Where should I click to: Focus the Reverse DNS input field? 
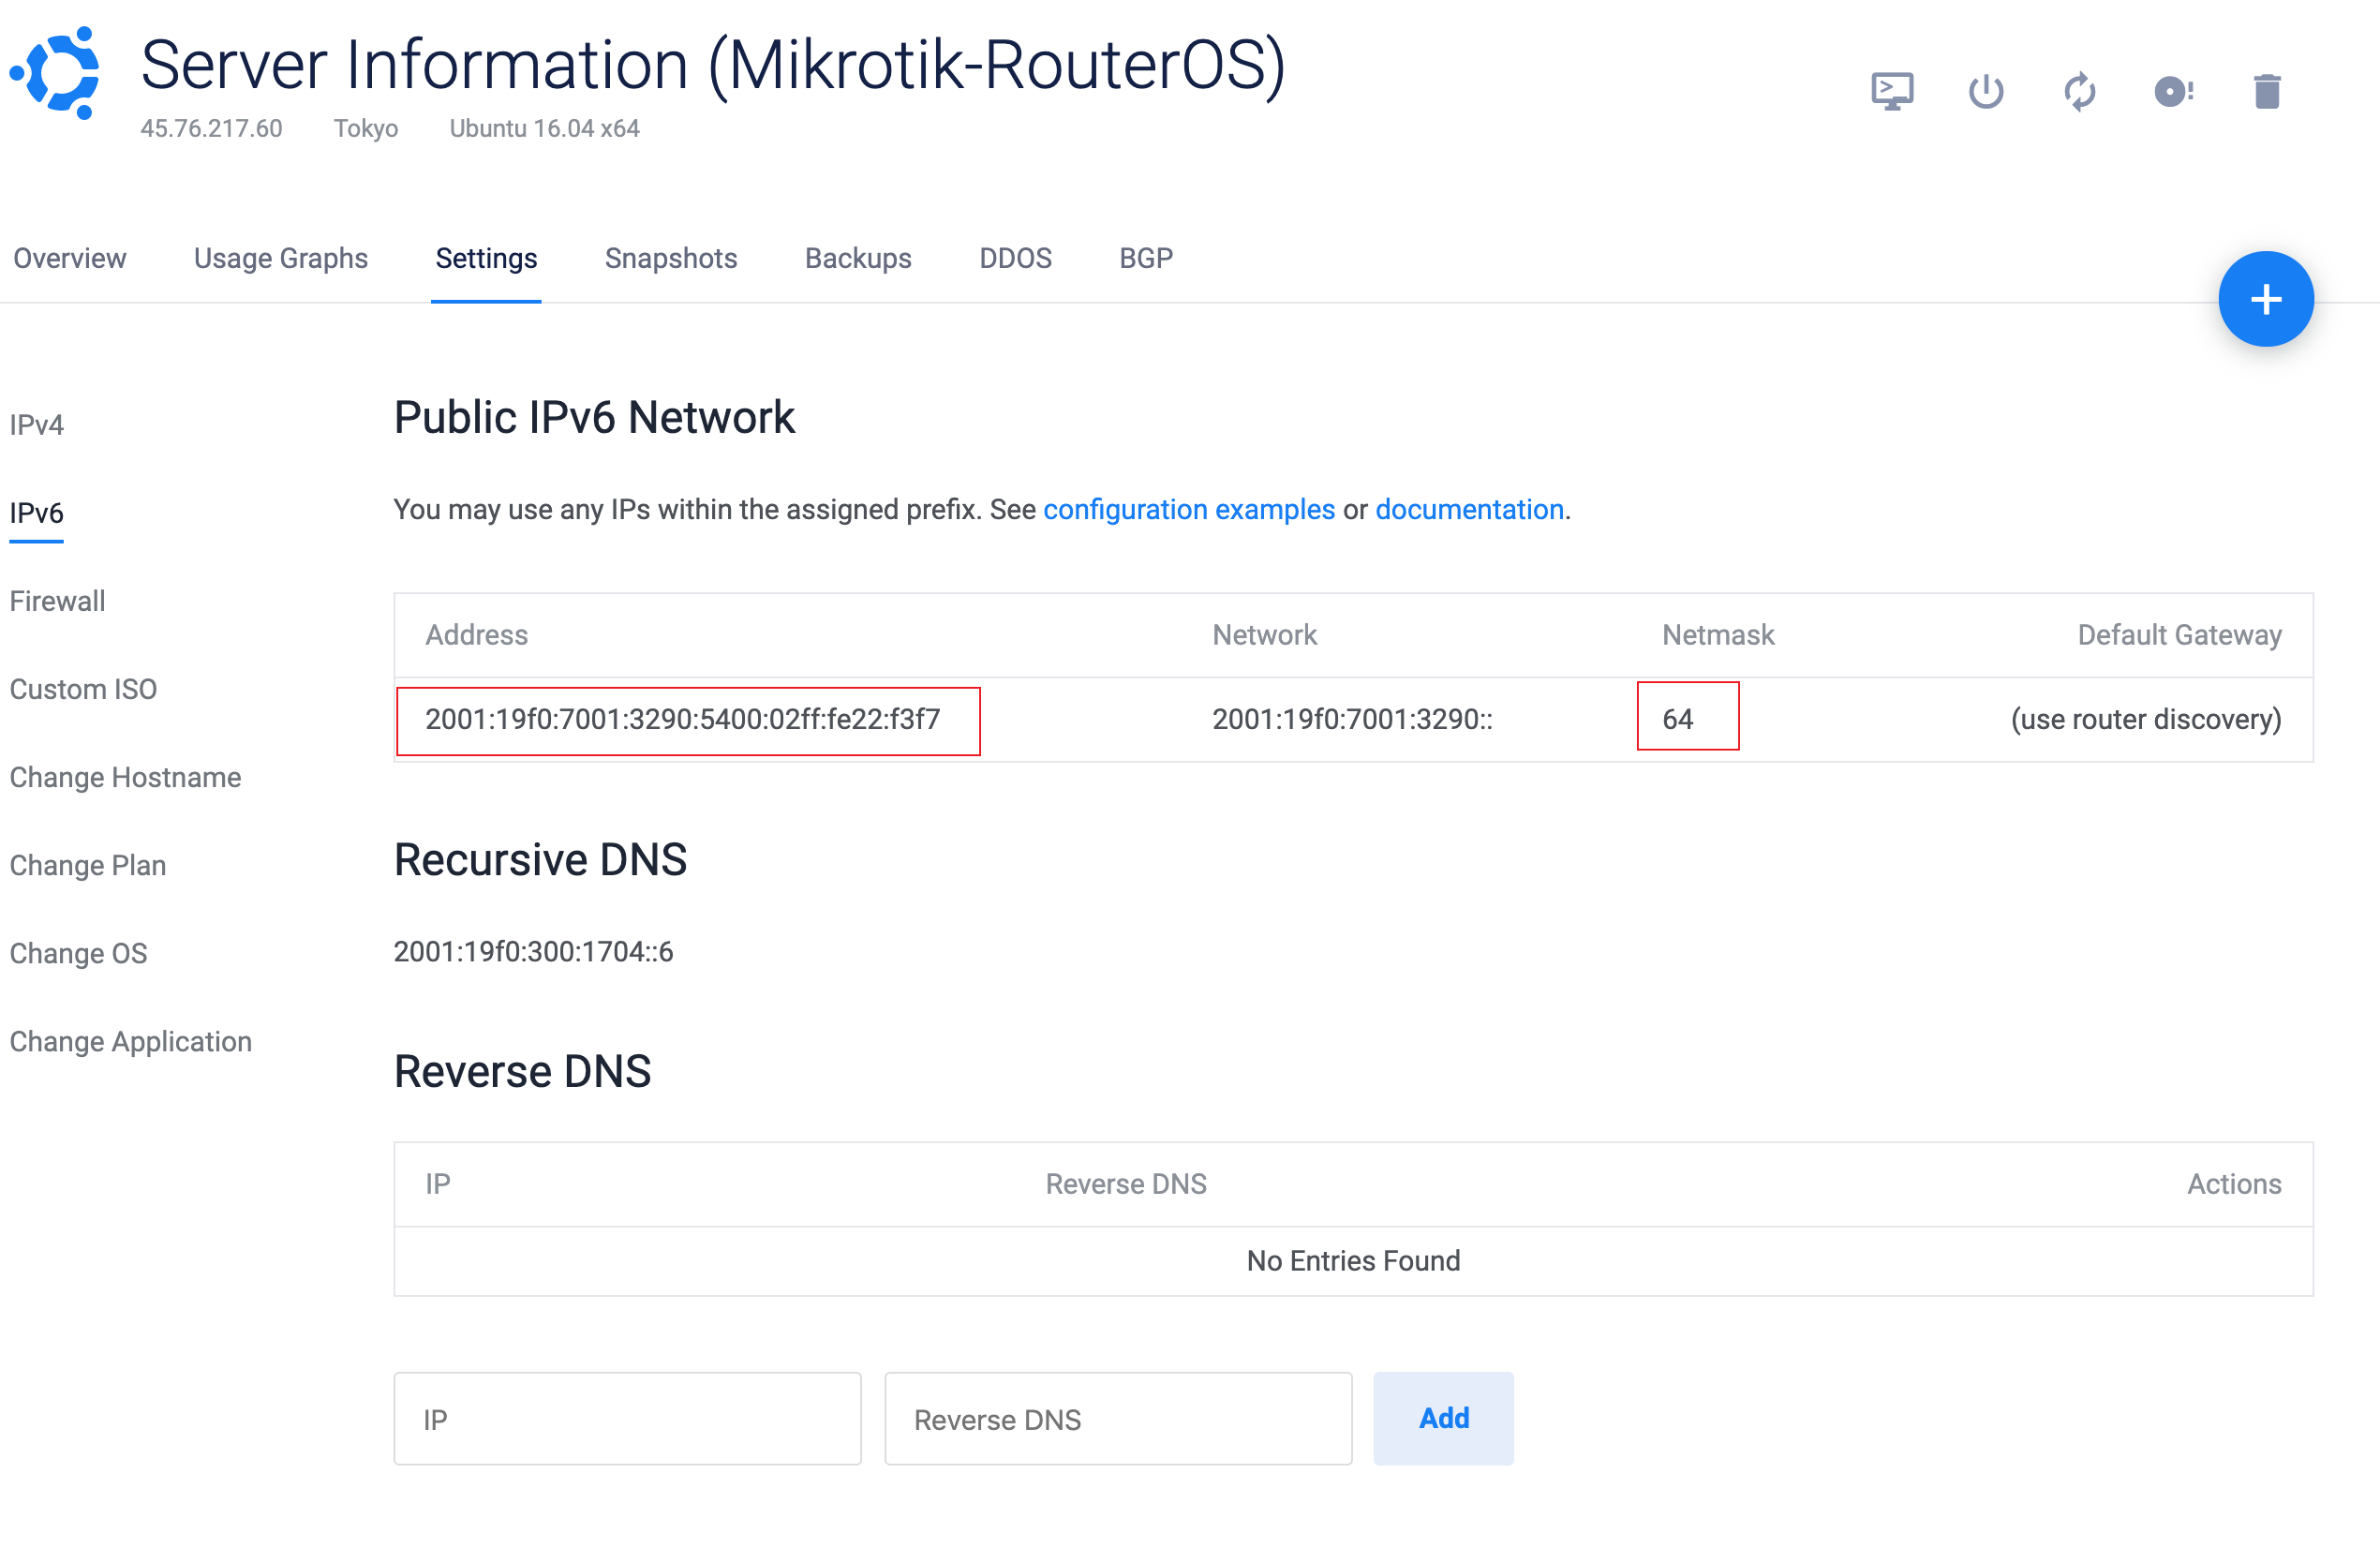[1118, 1418]
